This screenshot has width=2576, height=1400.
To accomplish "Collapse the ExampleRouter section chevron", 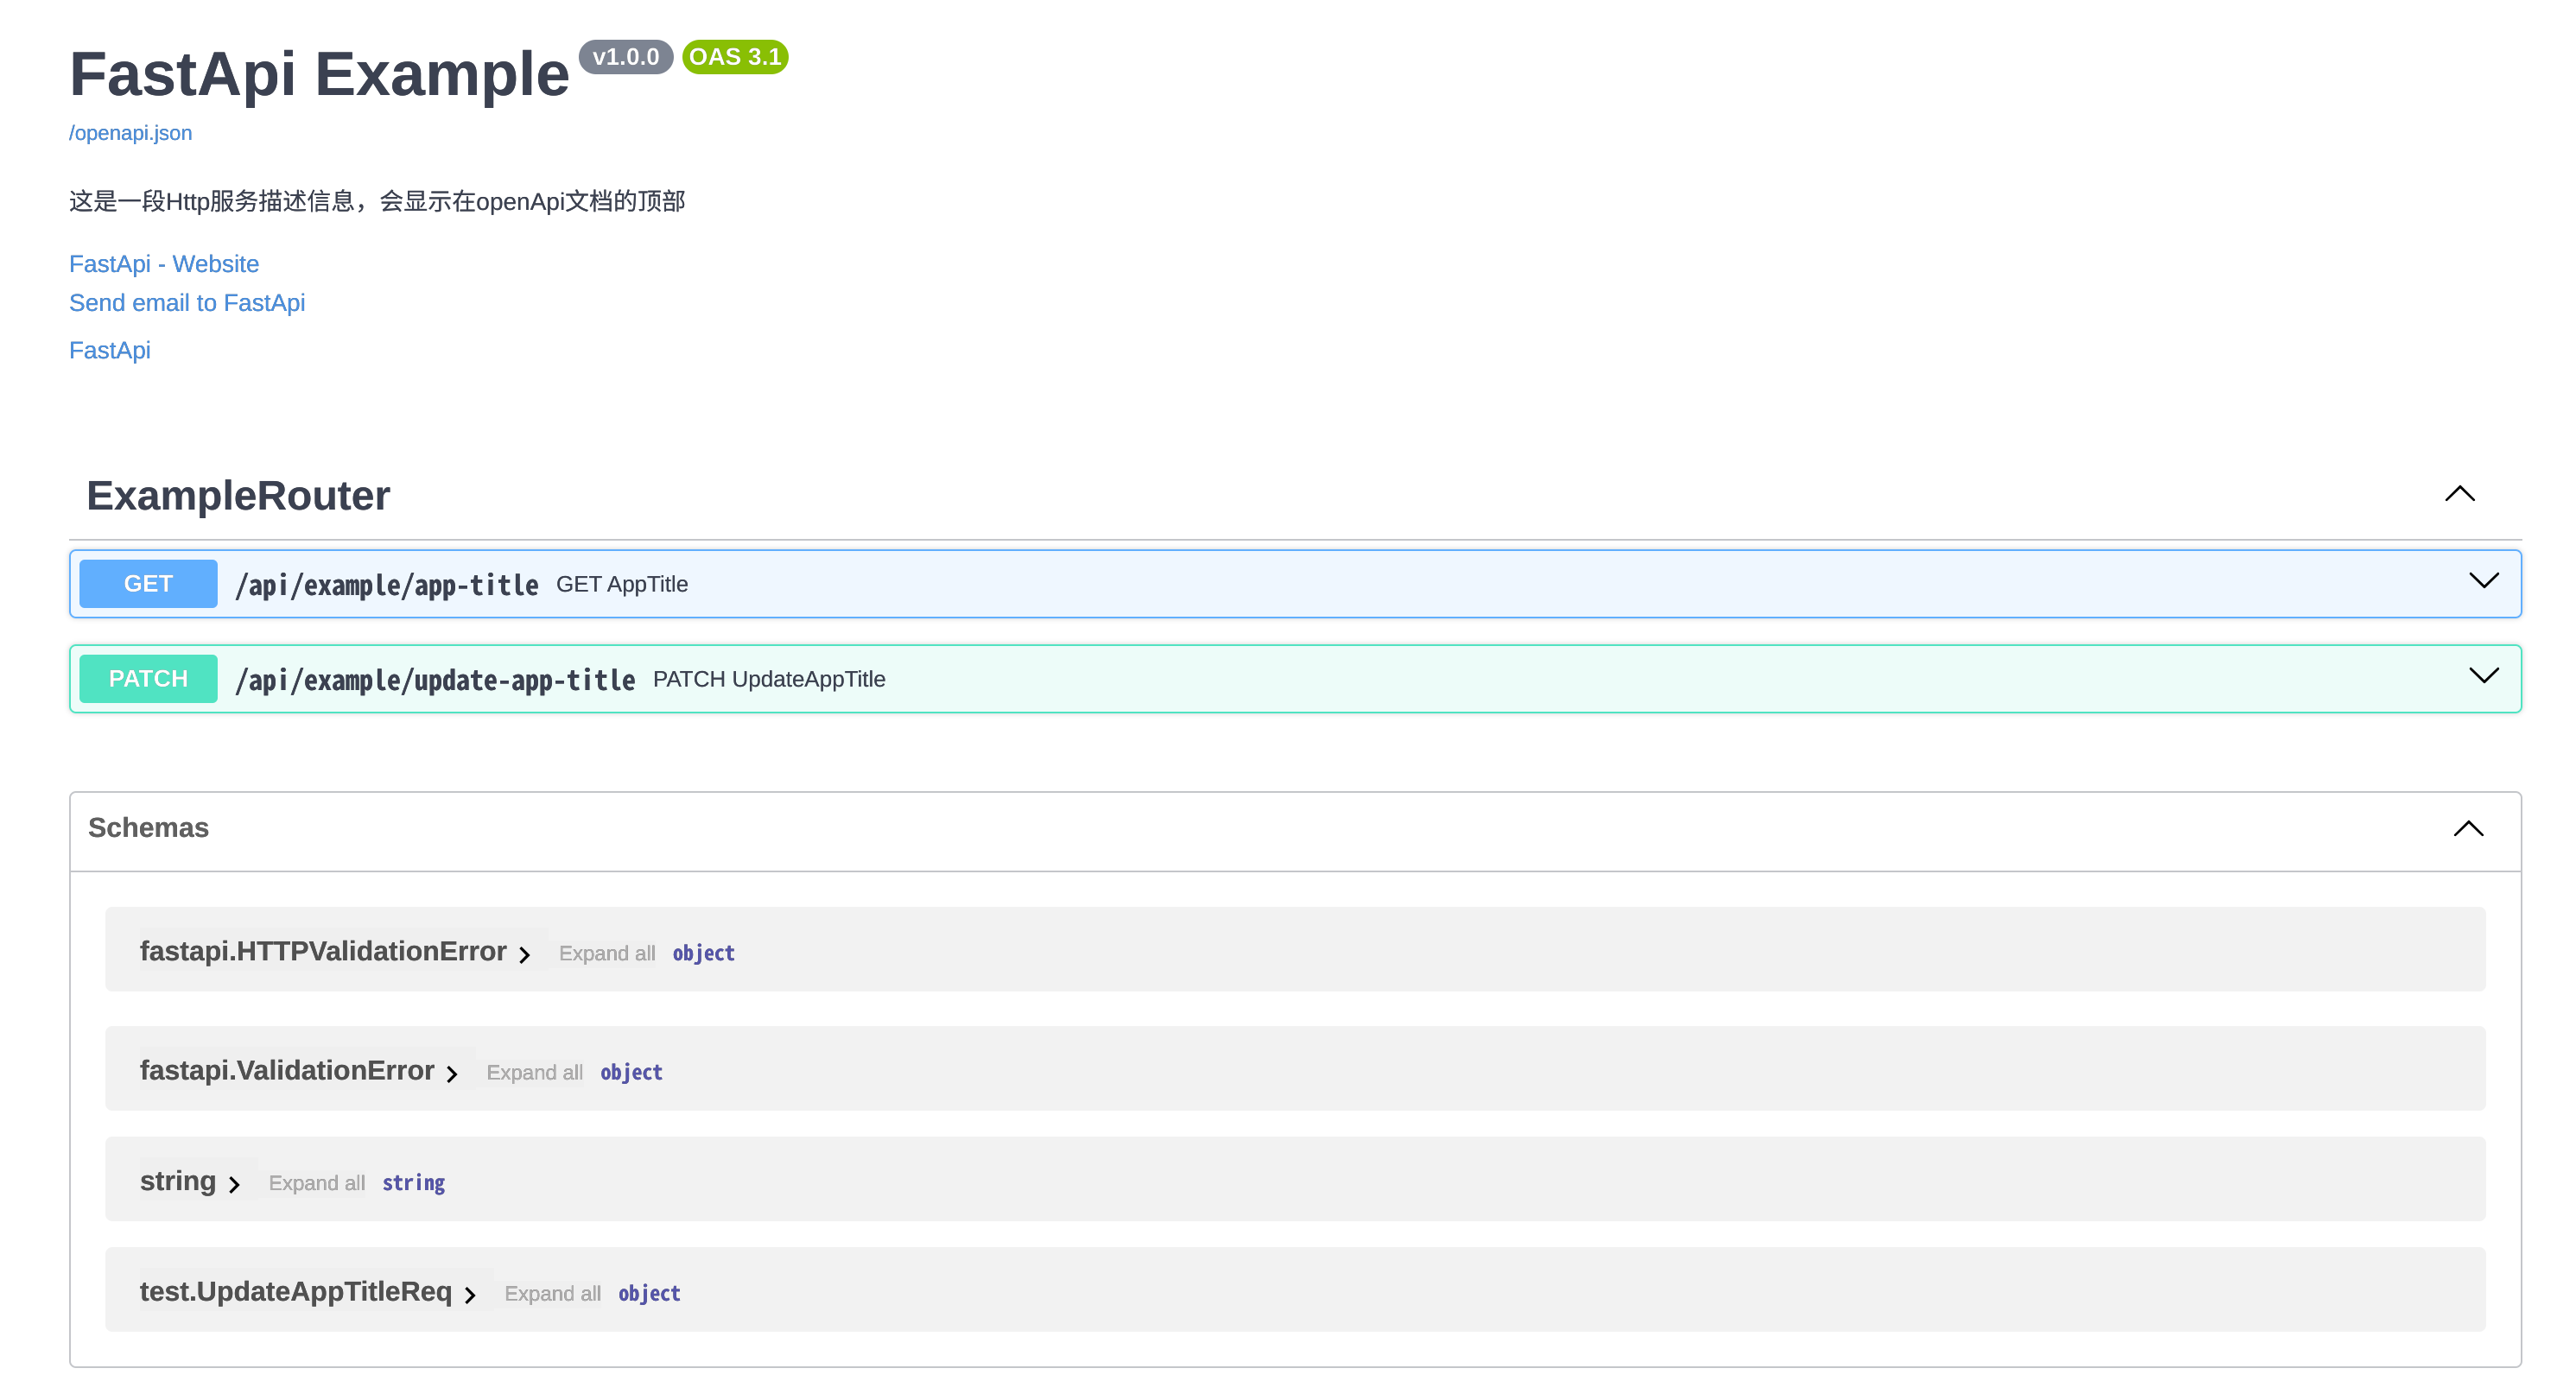I will coord(2460,494).
